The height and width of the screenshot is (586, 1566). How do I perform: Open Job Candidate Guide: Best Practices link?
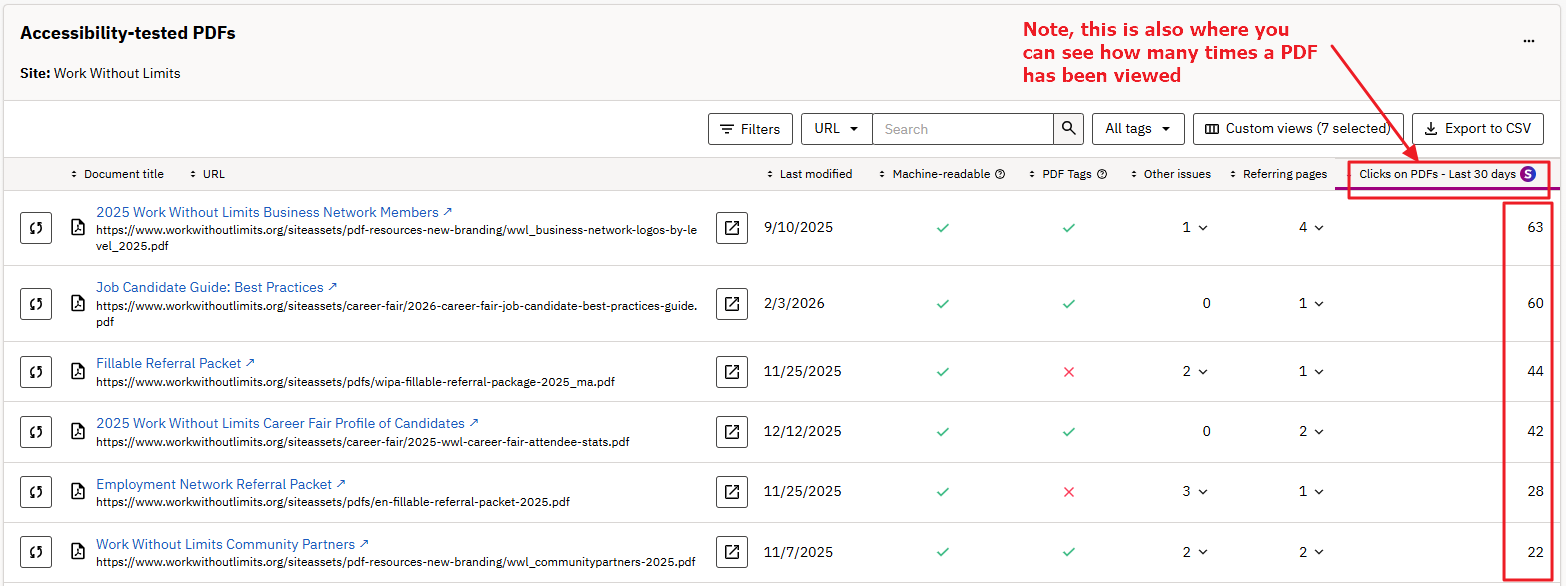coord(210,287)
